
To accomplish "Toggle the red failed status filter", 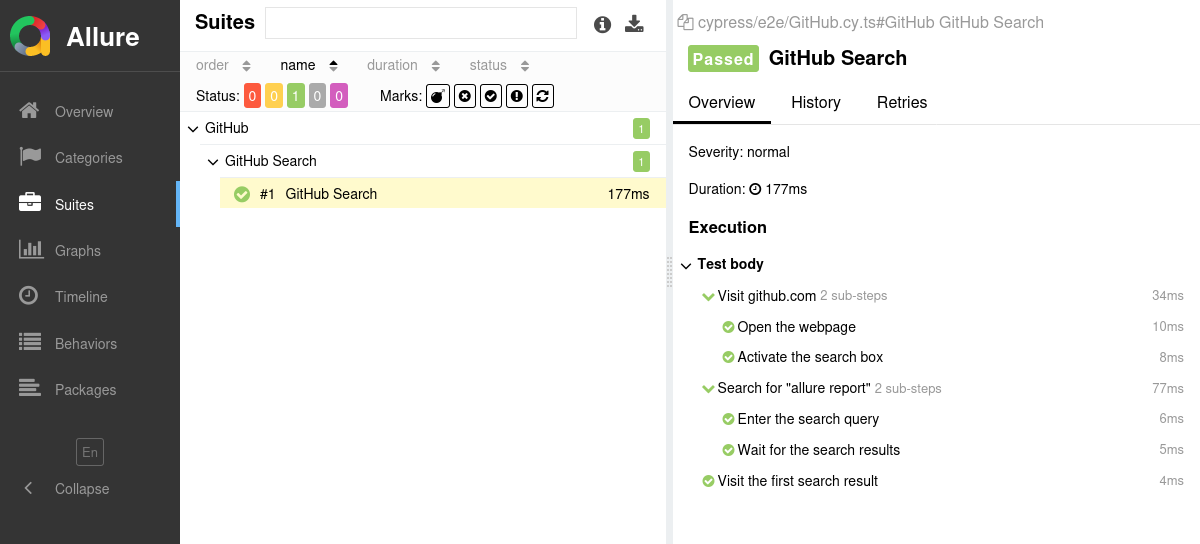I will pos(252,96).
